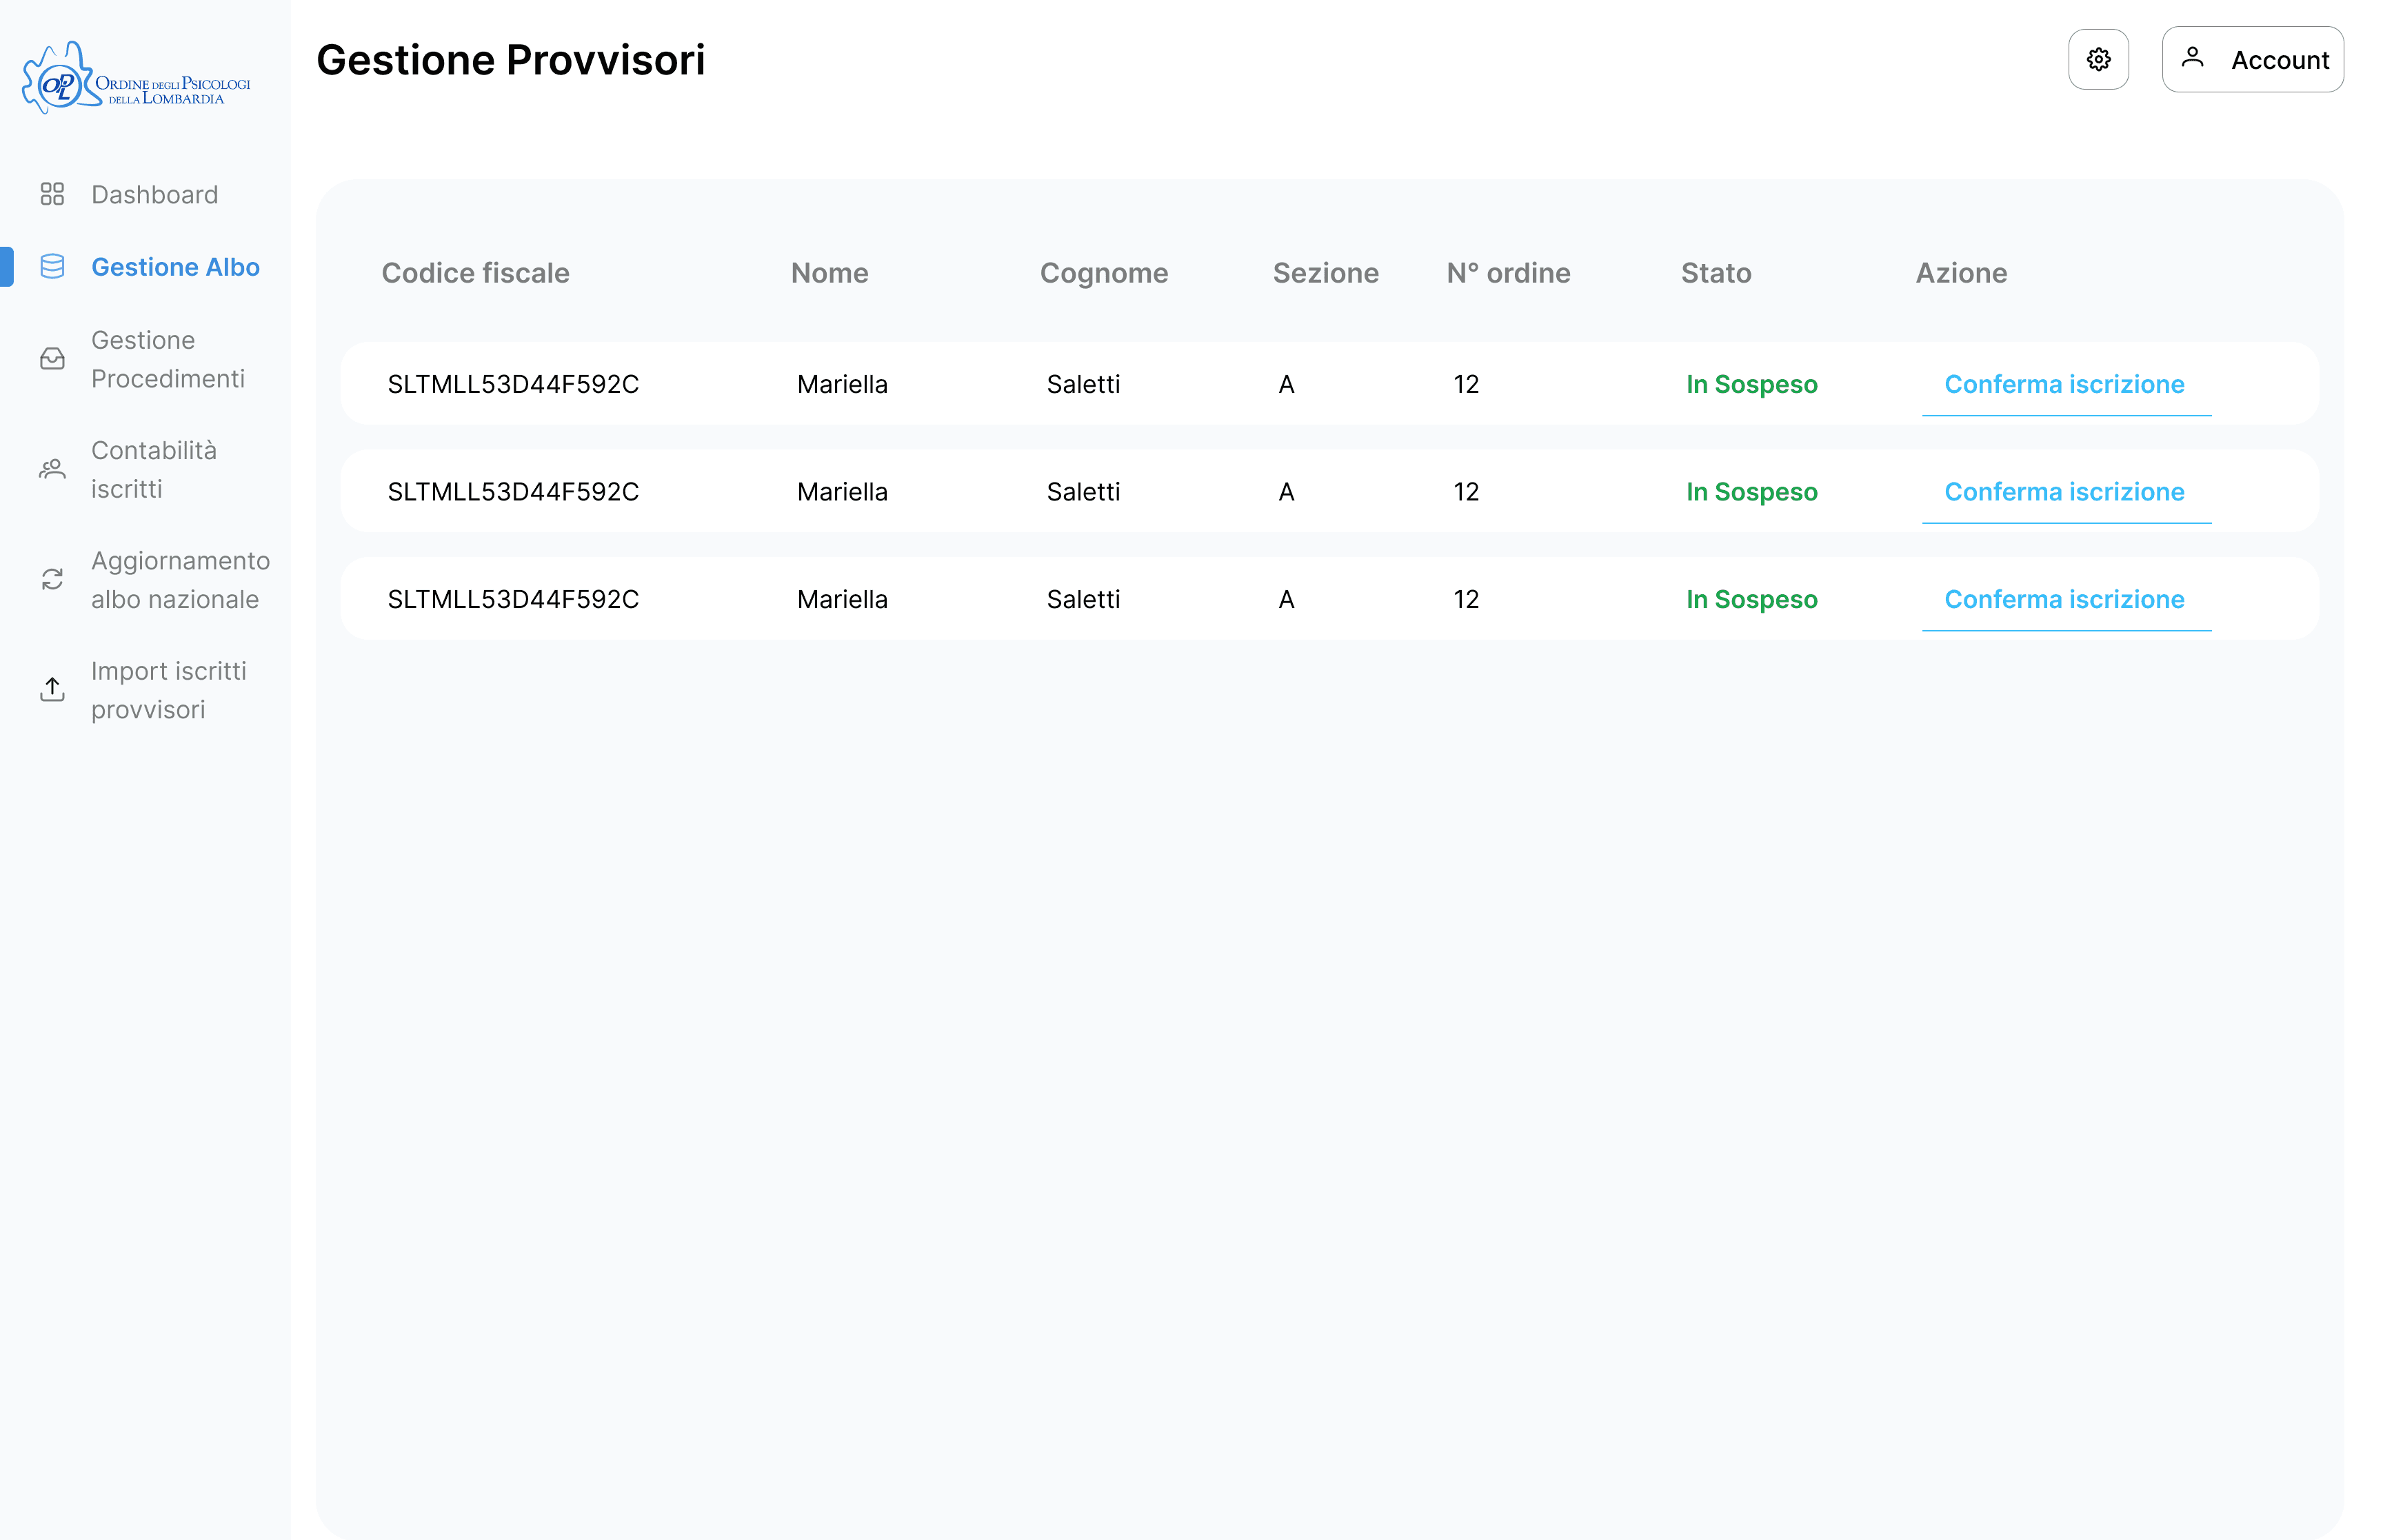
Task: Click the Stato column header
Action: point(1715,273)
